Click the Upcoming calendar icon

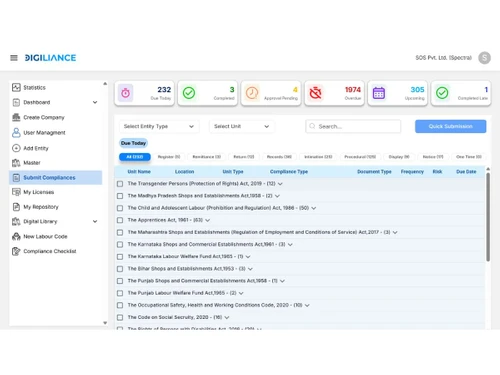click(379, 93)
